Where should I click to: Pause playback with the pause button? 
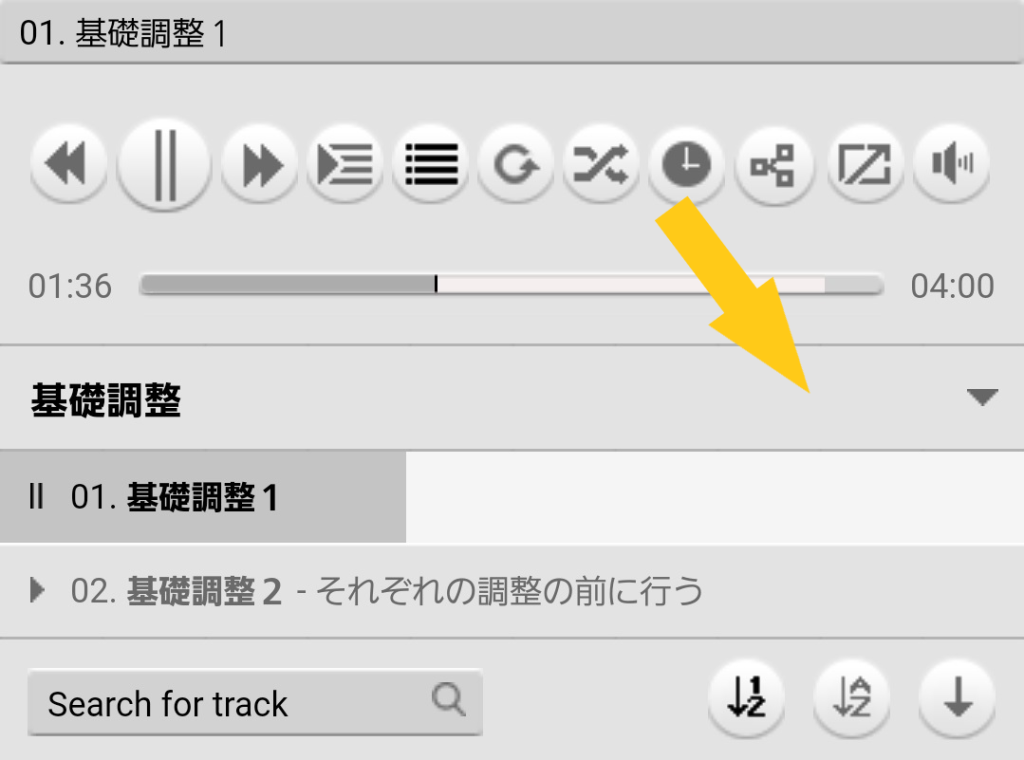click(x=164, y=165)
